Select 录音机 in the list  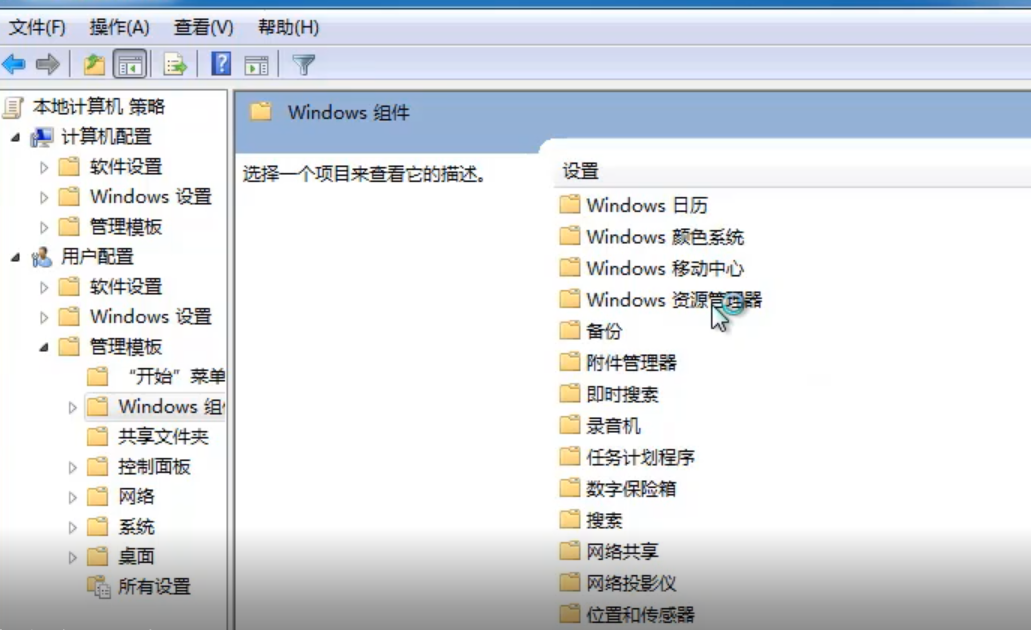[x=613, y=425]
